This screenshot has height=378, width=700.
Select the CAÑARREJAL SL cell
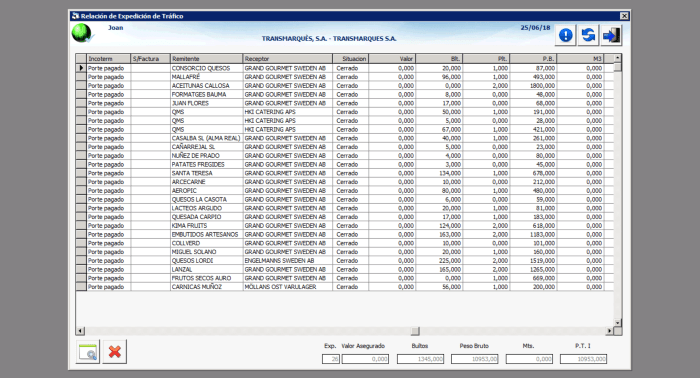(x=207, y=147)
